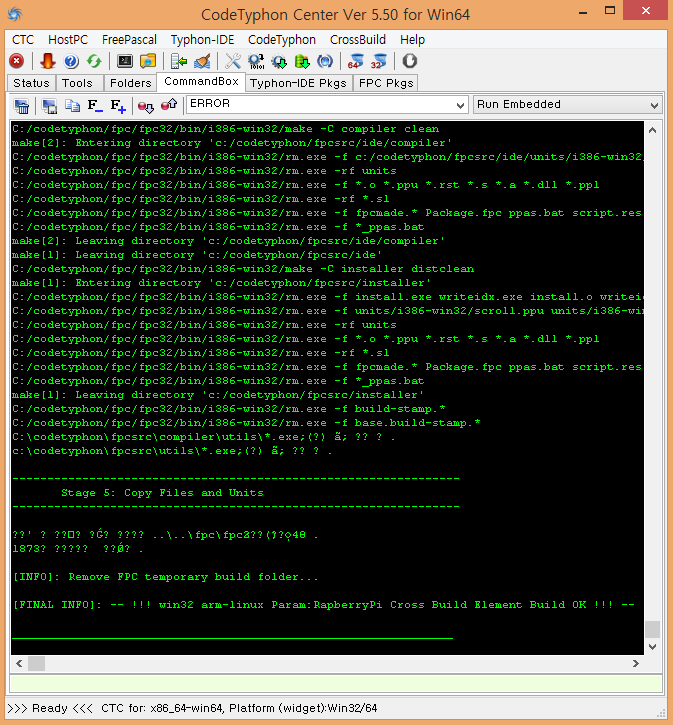The height and width of the screenshot is (725, 673).
Task: Click the 'make -C compiler clean' output line
Action: click(226, 129)
